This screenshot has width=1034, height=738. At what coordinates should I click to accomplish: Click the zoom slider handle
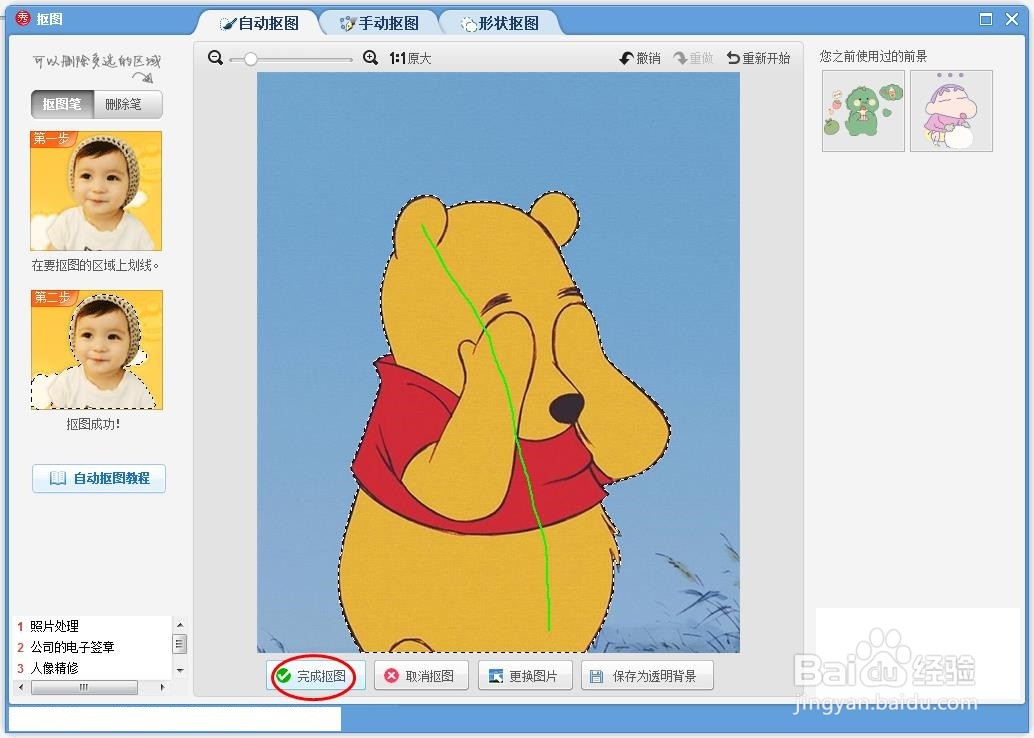(251, 59)
